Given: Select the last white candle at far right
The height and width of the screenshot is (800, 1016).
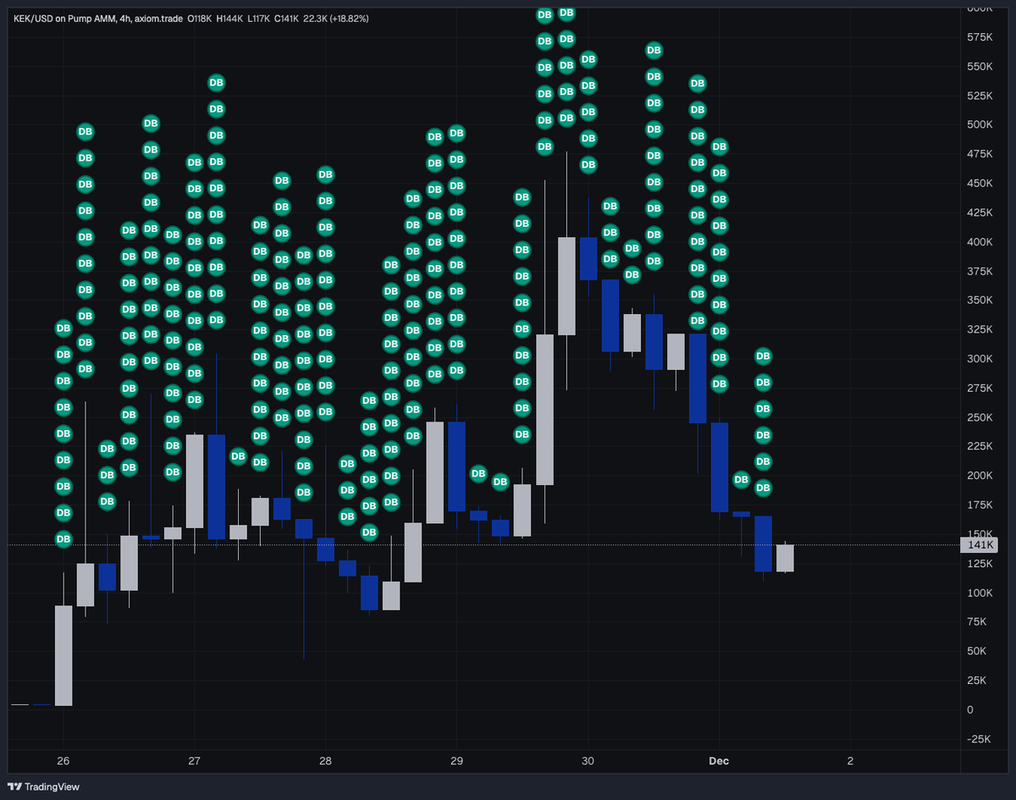Looking at the screenshot, I should [785, 558].
